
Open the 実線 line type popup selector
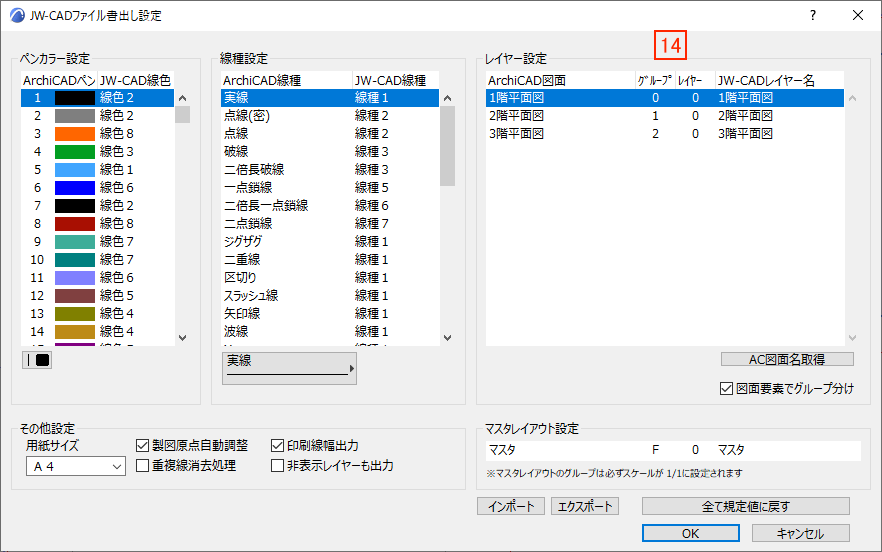click(x=289, y=368)
